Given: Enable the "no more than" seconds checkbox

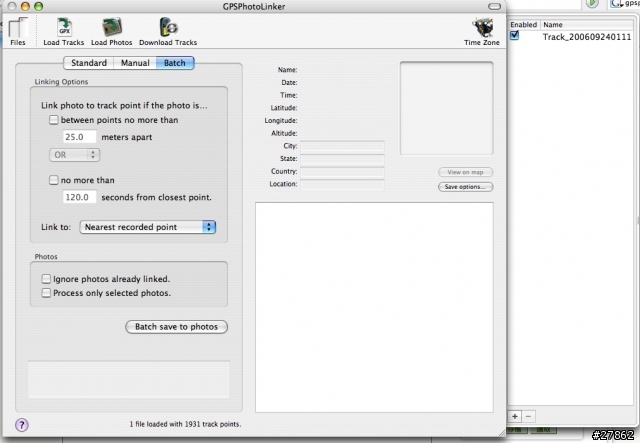Looking at the screenshot, I should click(53, 180).
